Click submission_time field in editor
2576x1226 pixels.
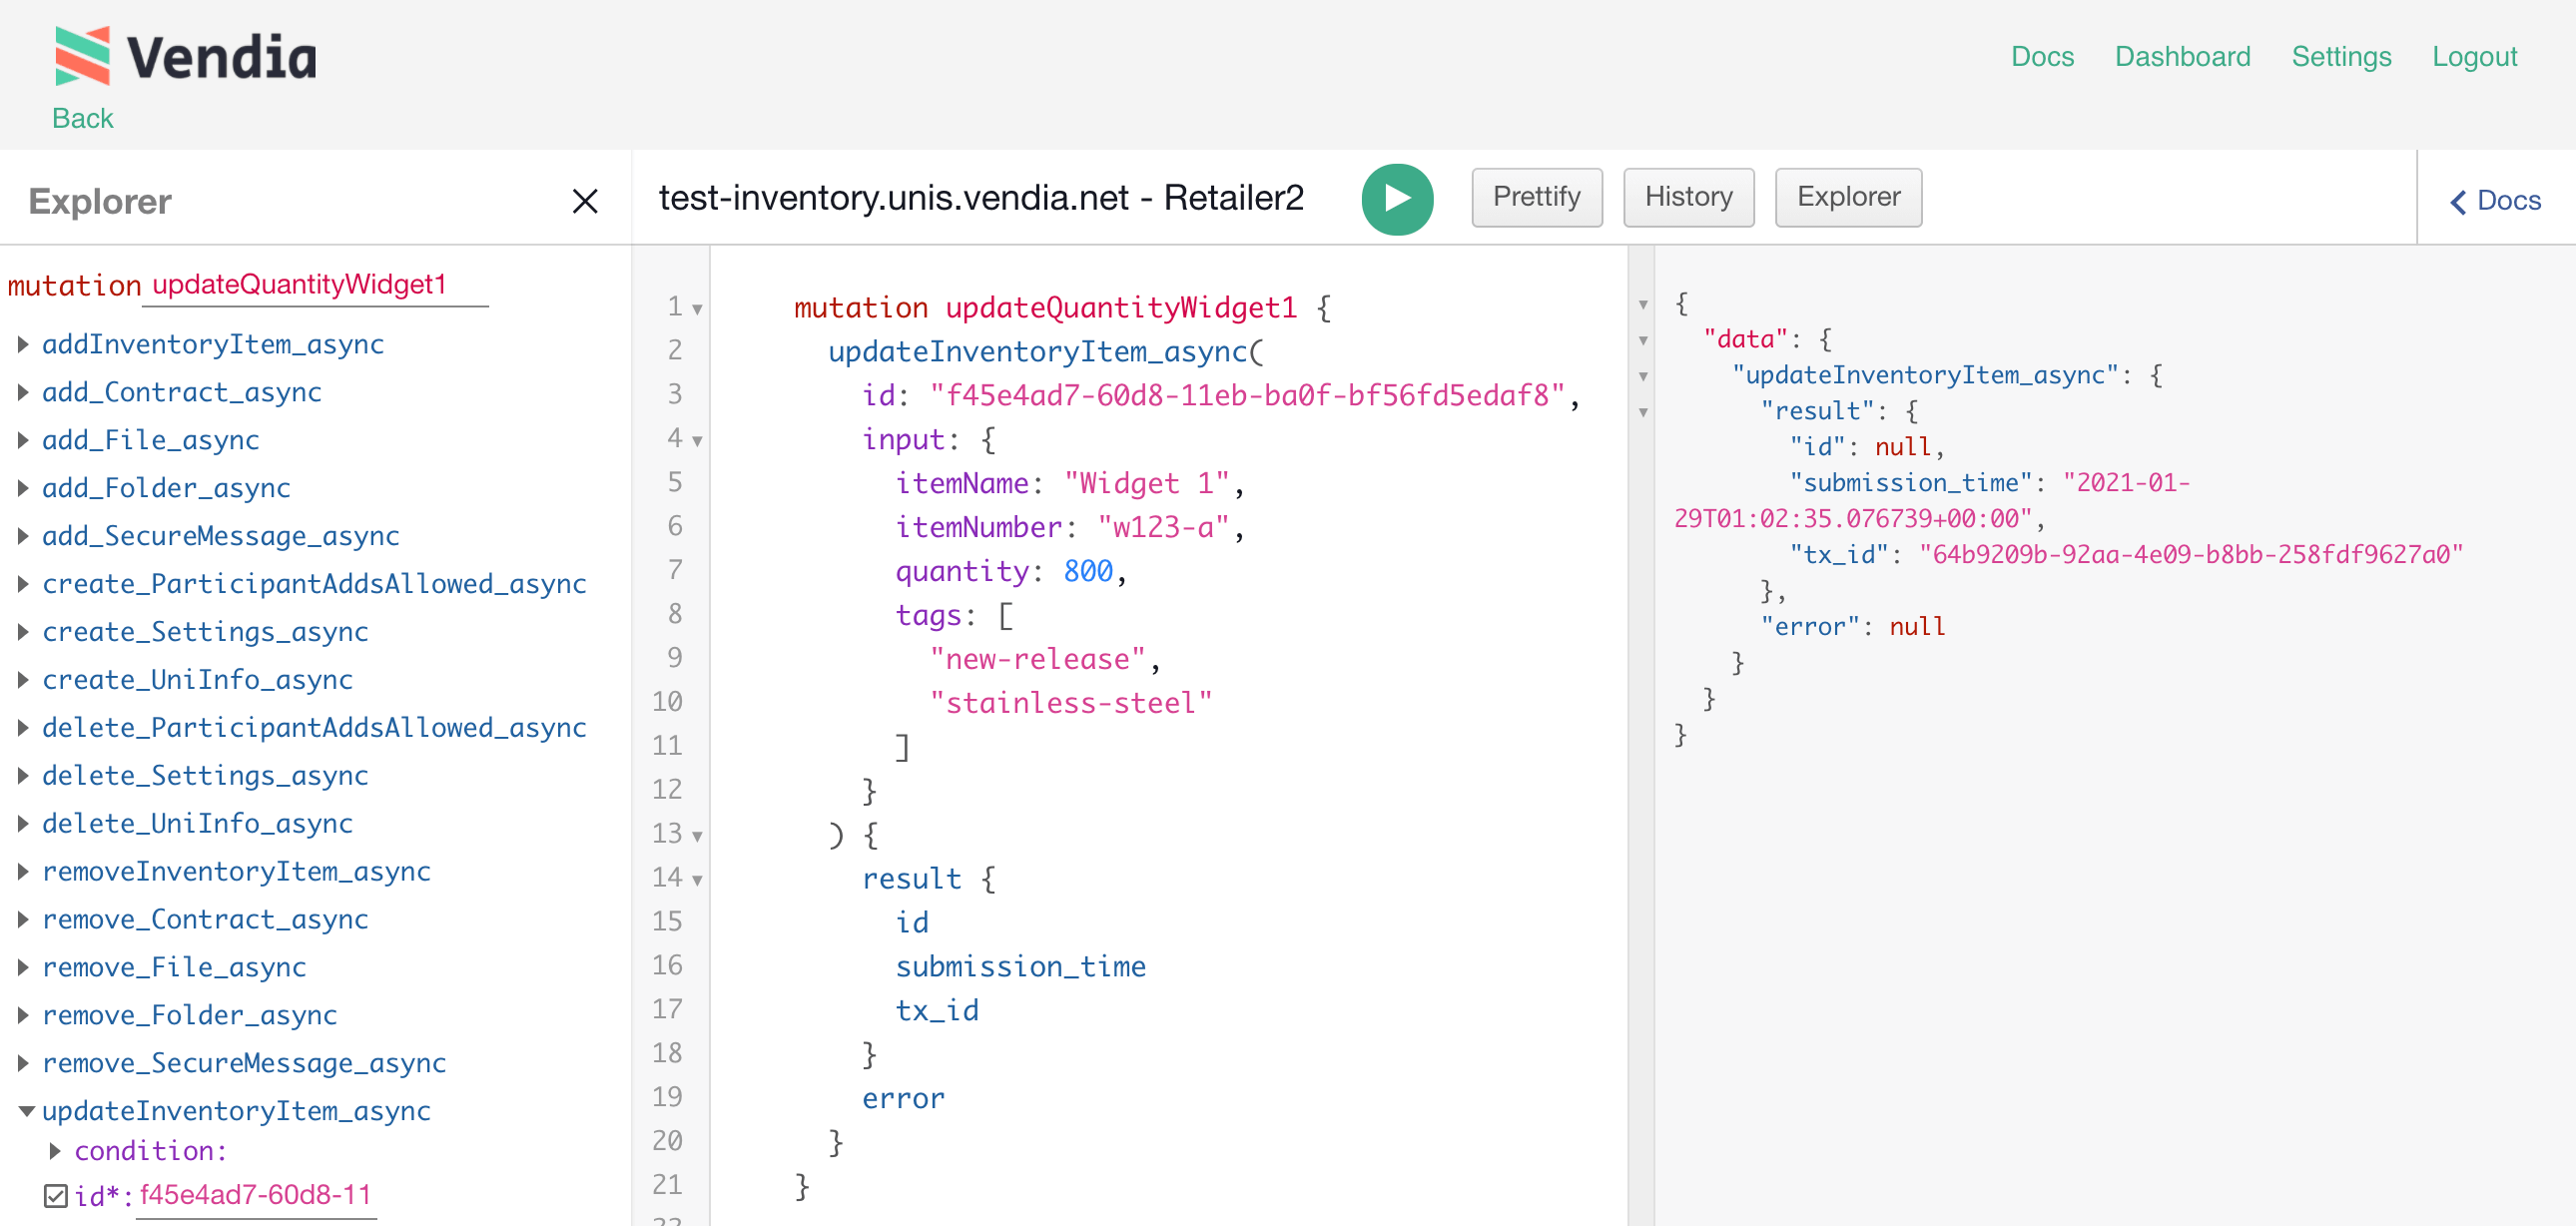(1021, 966)
